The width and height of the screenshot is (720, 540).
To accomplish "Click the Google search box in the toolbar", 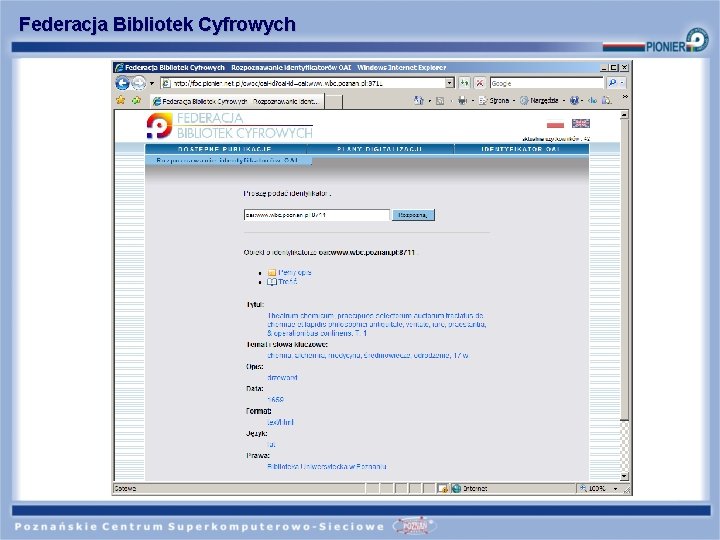I will (x=546, y=83).
